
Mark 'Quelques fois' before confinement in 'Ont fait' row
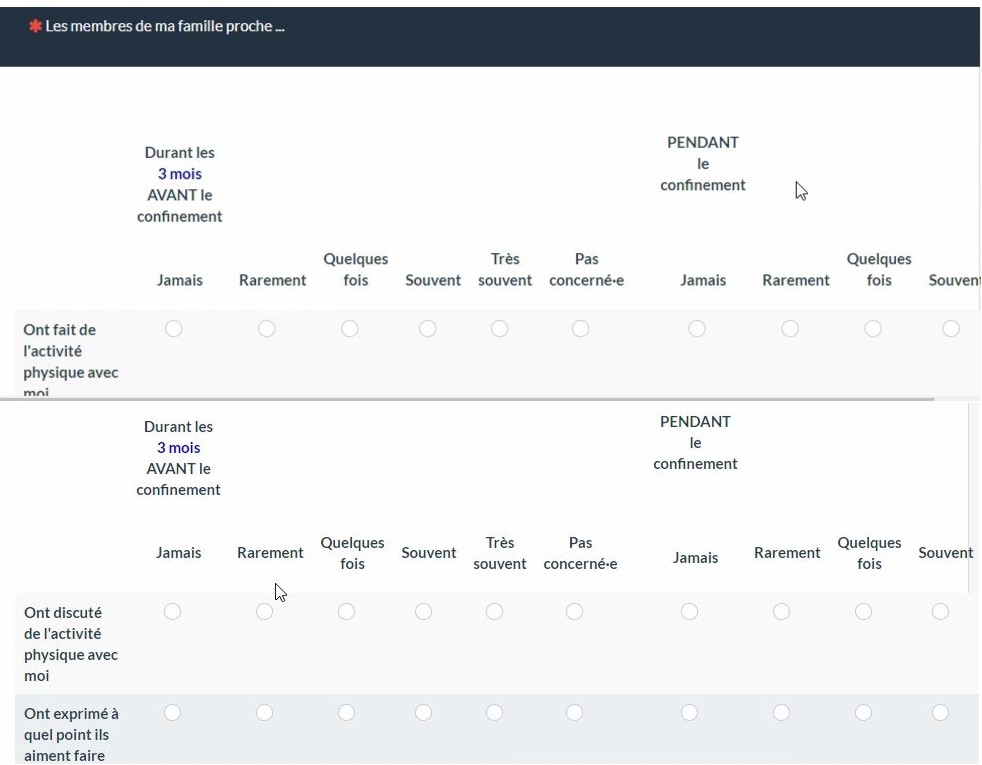350,328
